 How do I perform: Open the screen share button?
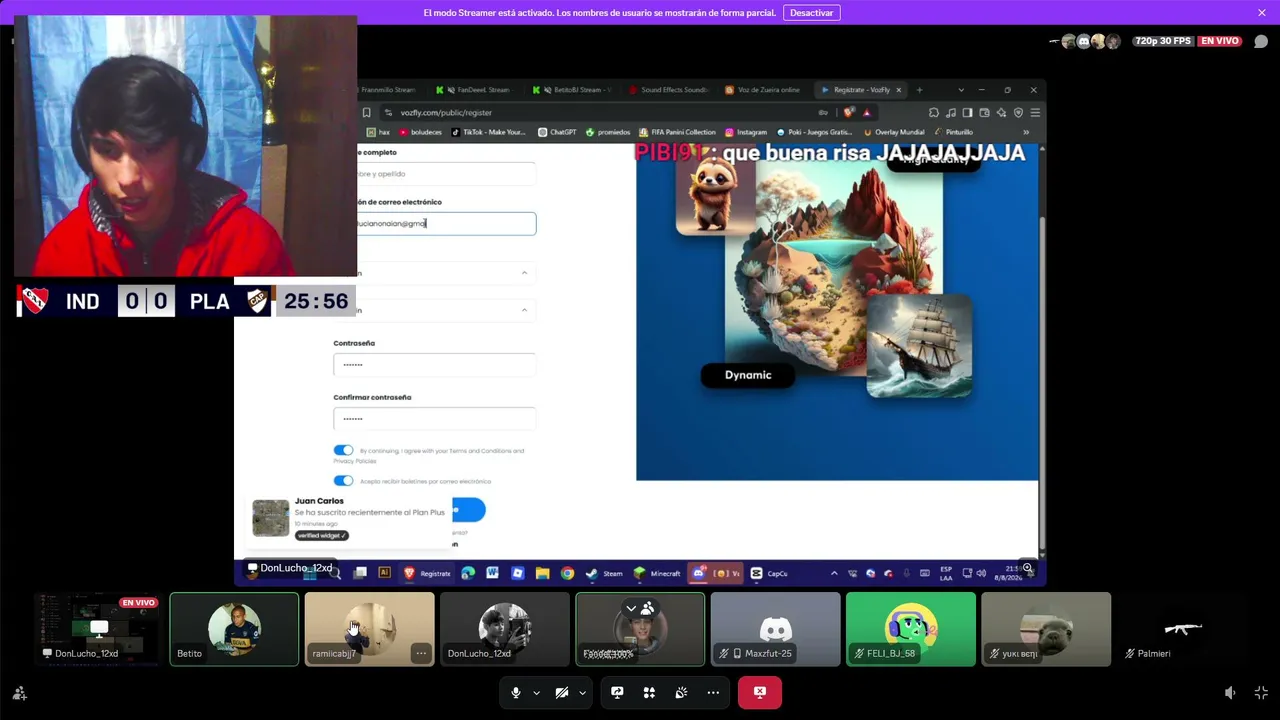tap(617, 692)
